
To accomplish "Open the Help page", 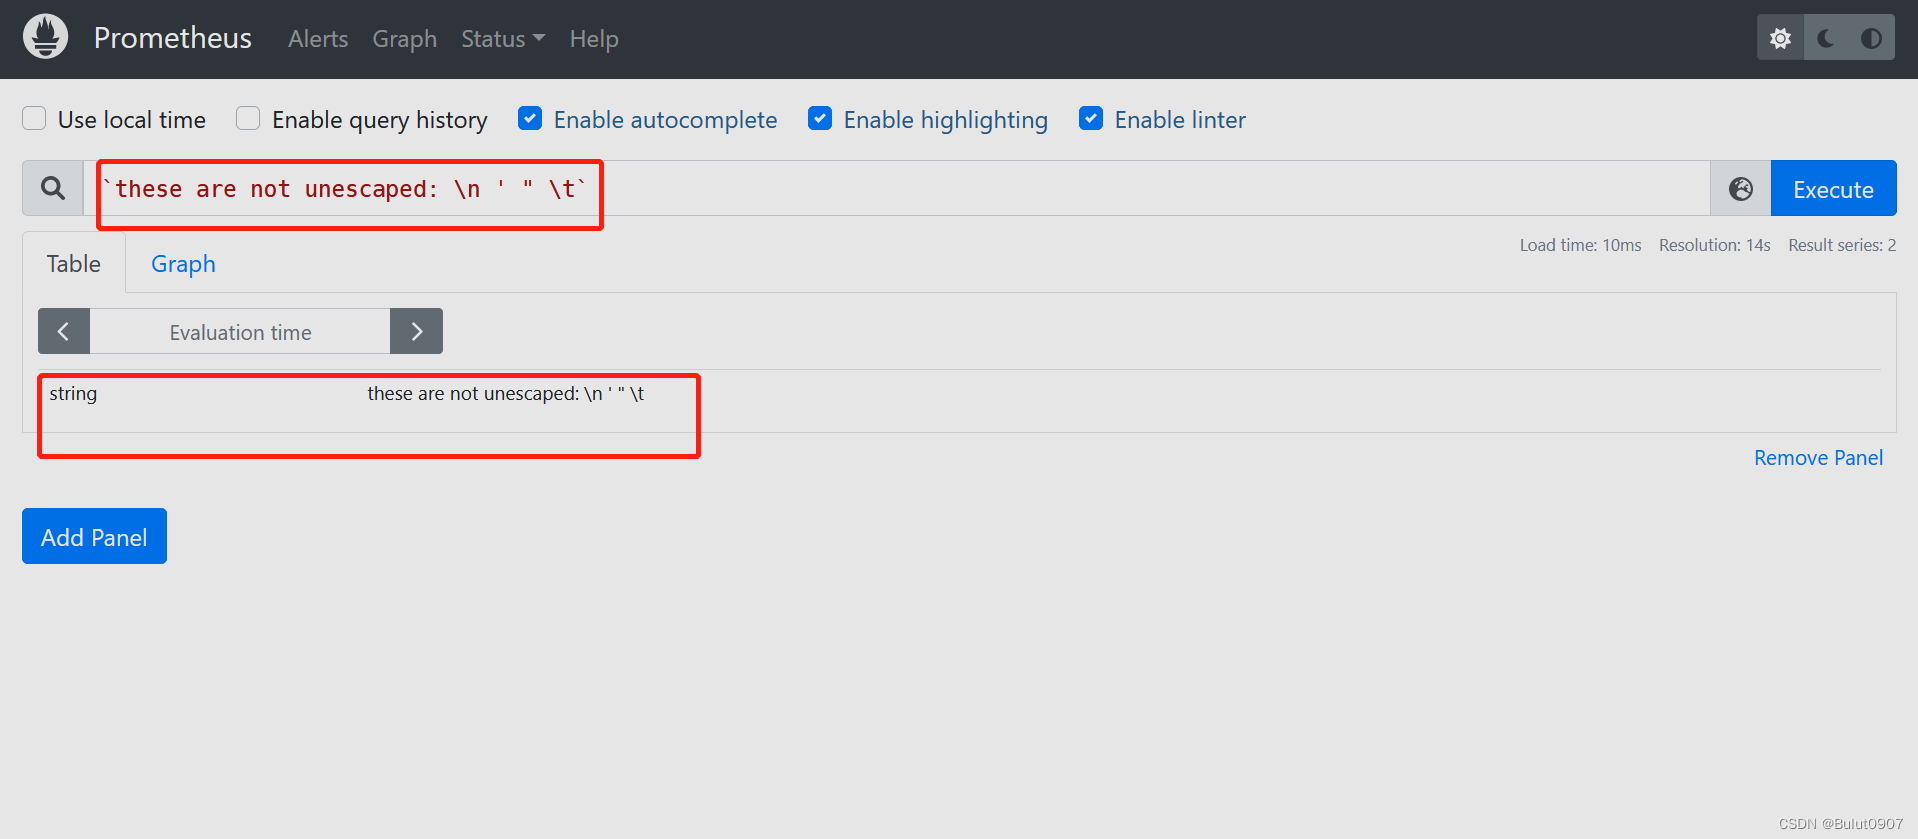I will coord(594,39).
